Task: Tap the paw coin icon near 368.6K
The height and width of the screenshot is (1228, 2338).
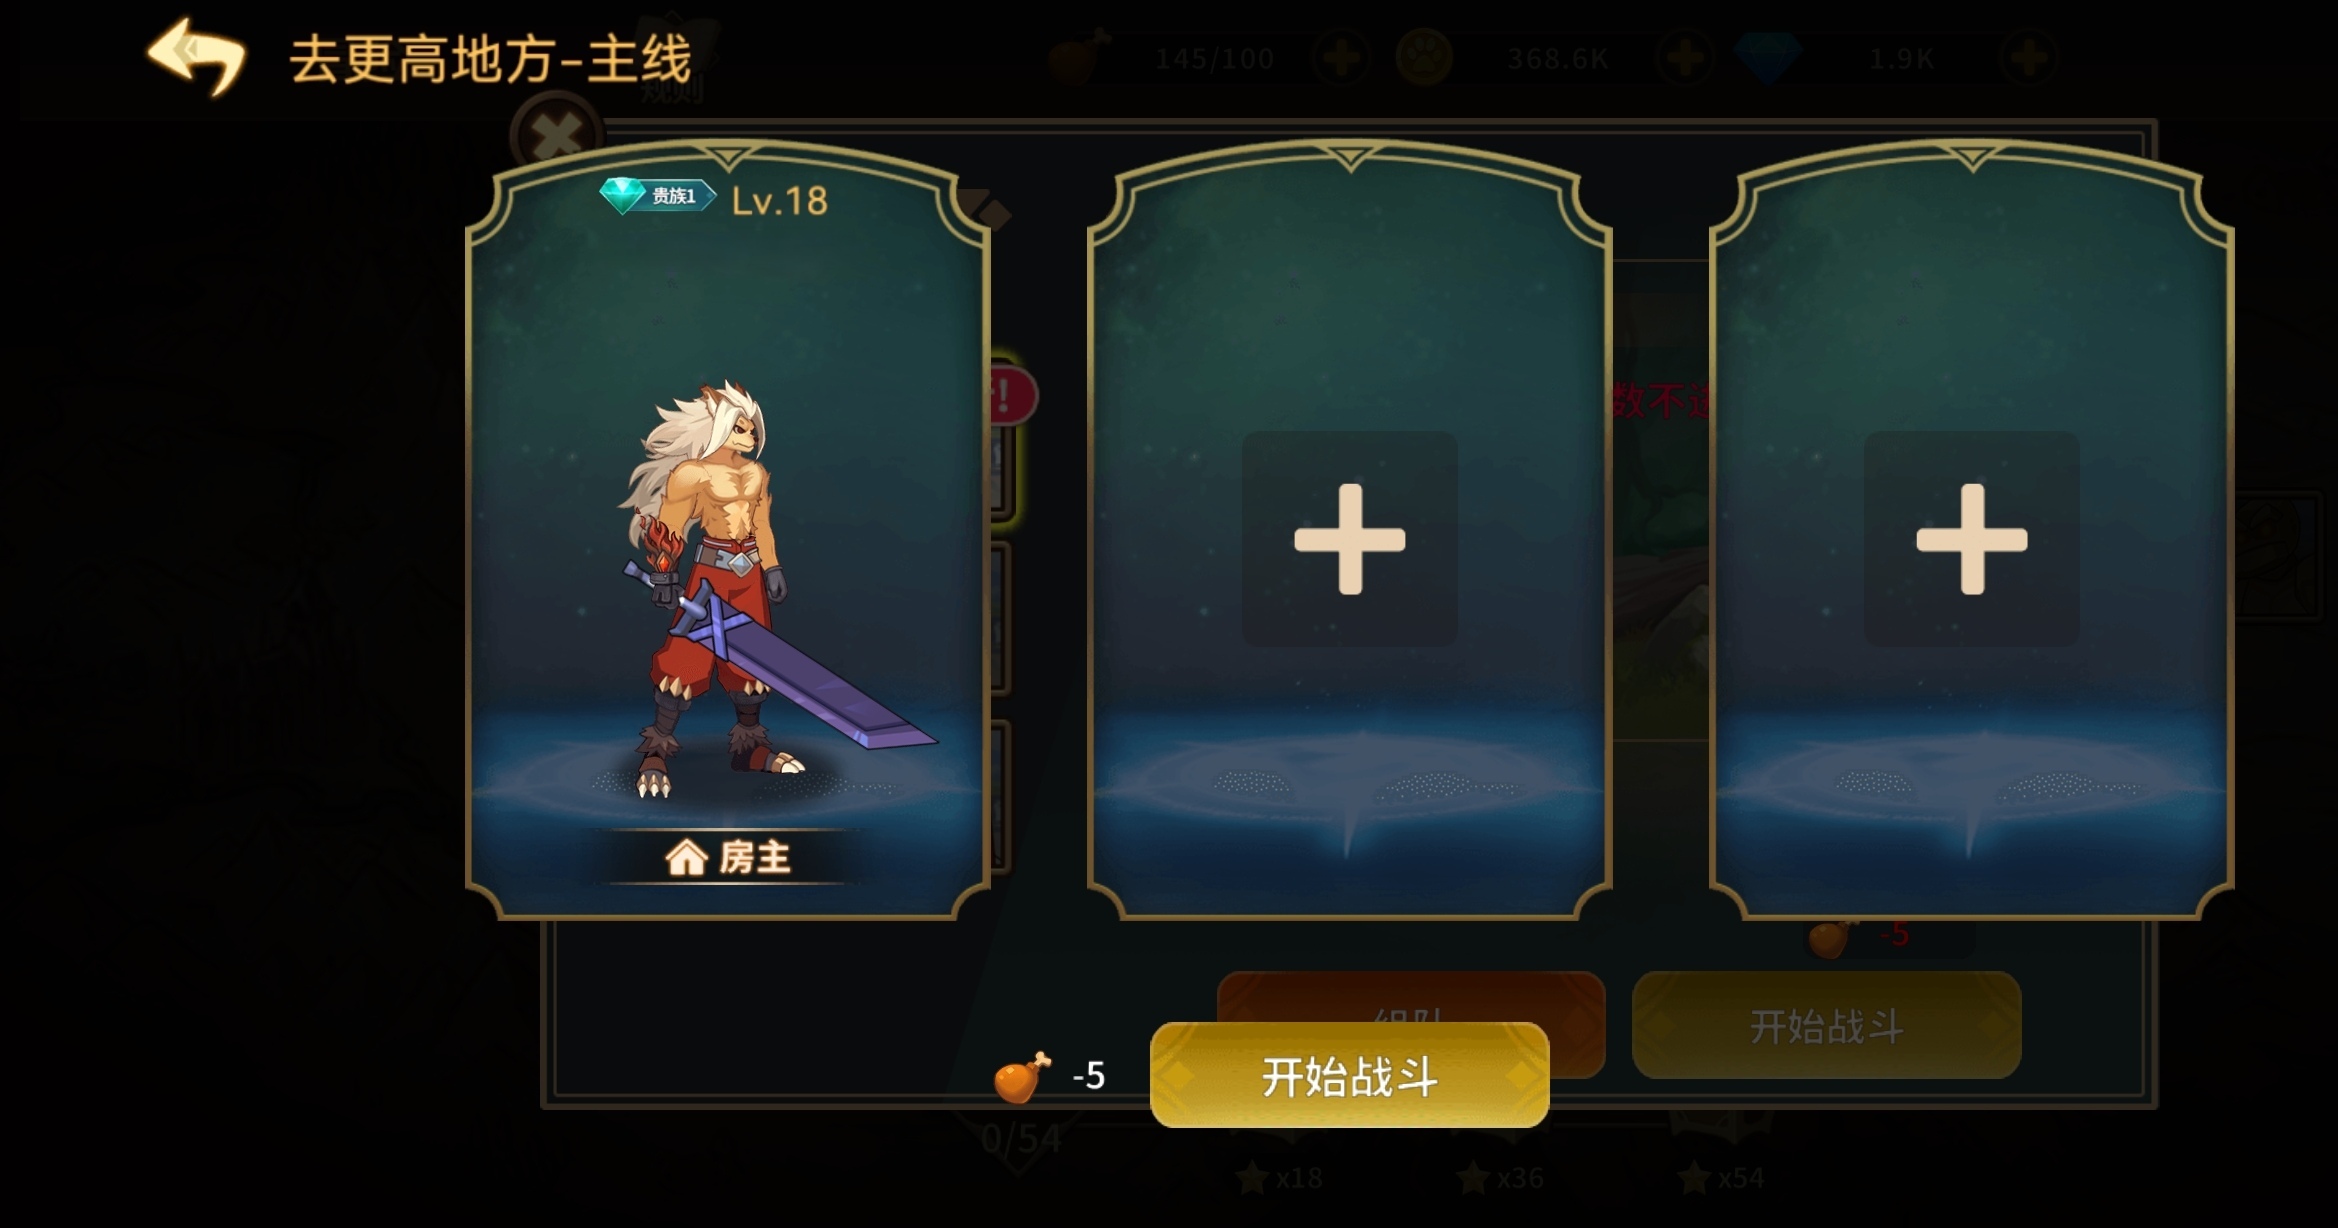Action: [1424, 58]
